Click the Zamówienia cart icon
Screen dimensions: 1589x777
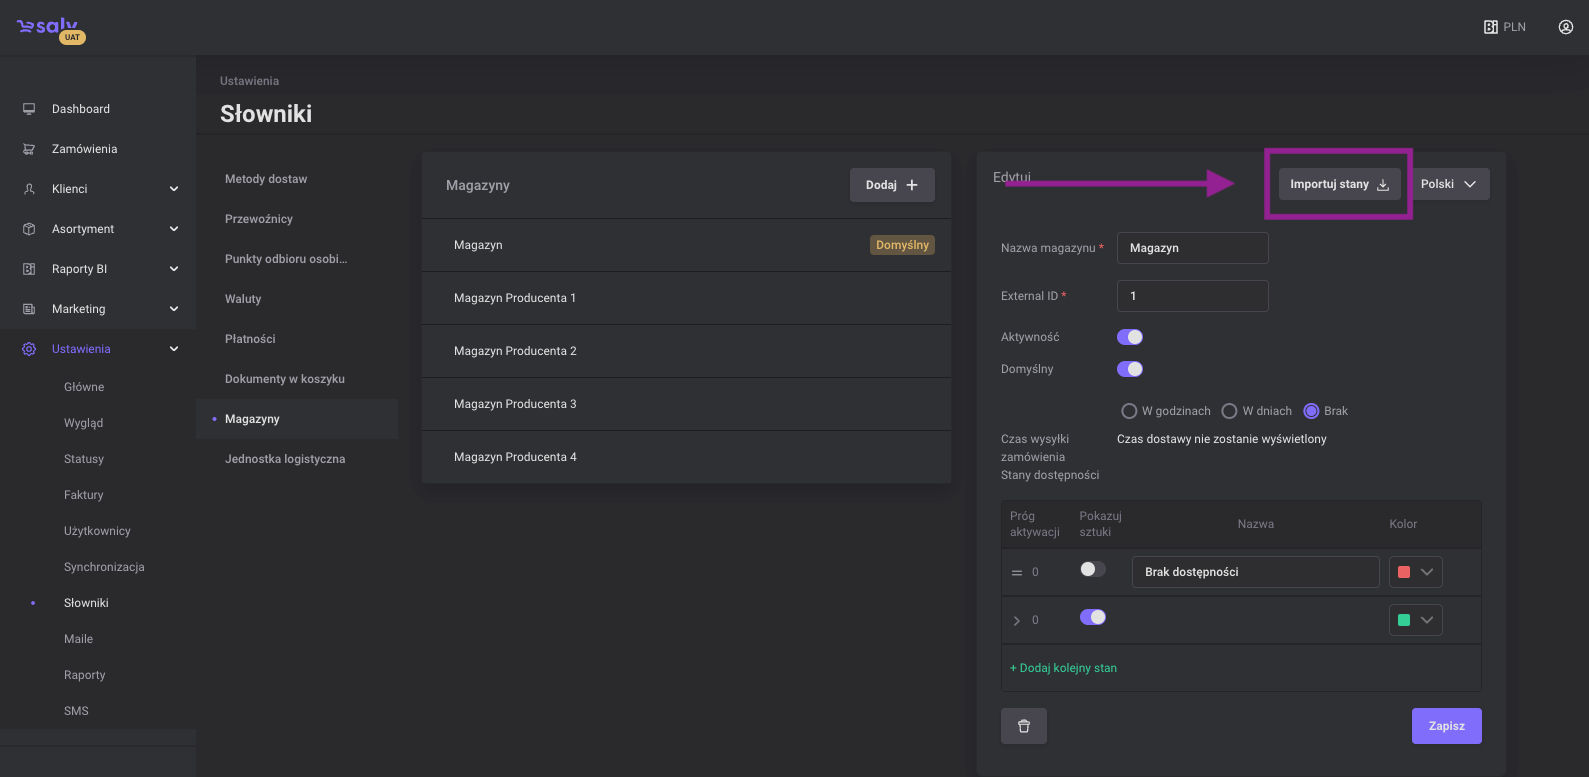pos(29,149)
